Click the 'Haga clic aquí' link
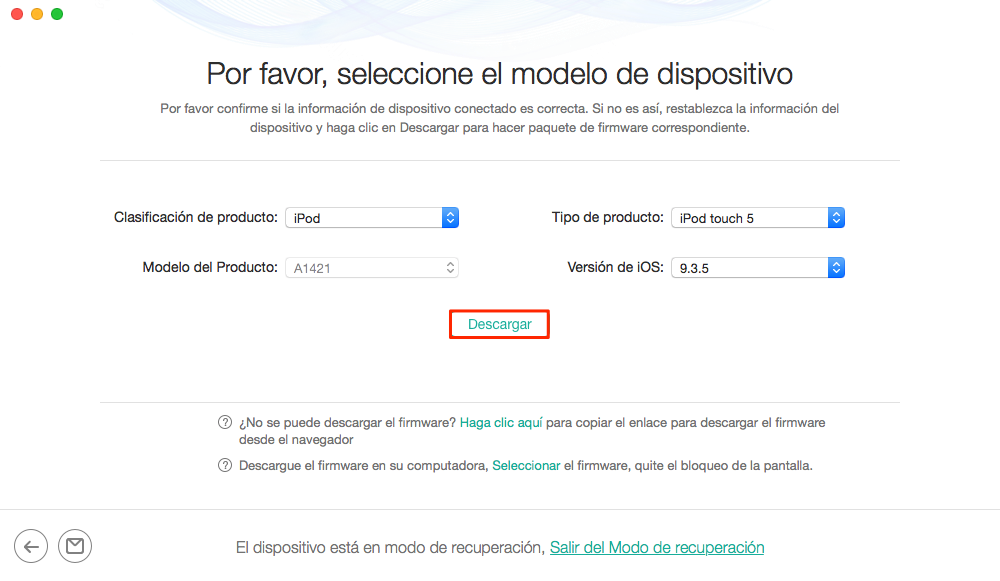Screen dimensions: 1000x581 pyautogui.click(x=501, y=423)
